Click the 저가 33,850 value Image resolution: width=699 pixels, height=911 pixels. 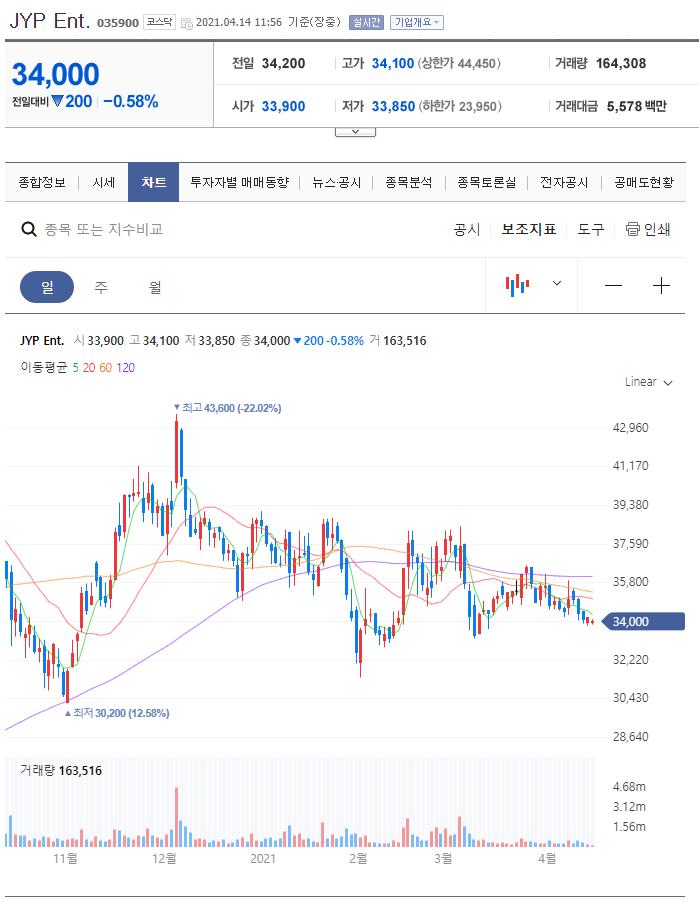click(393, 106)
